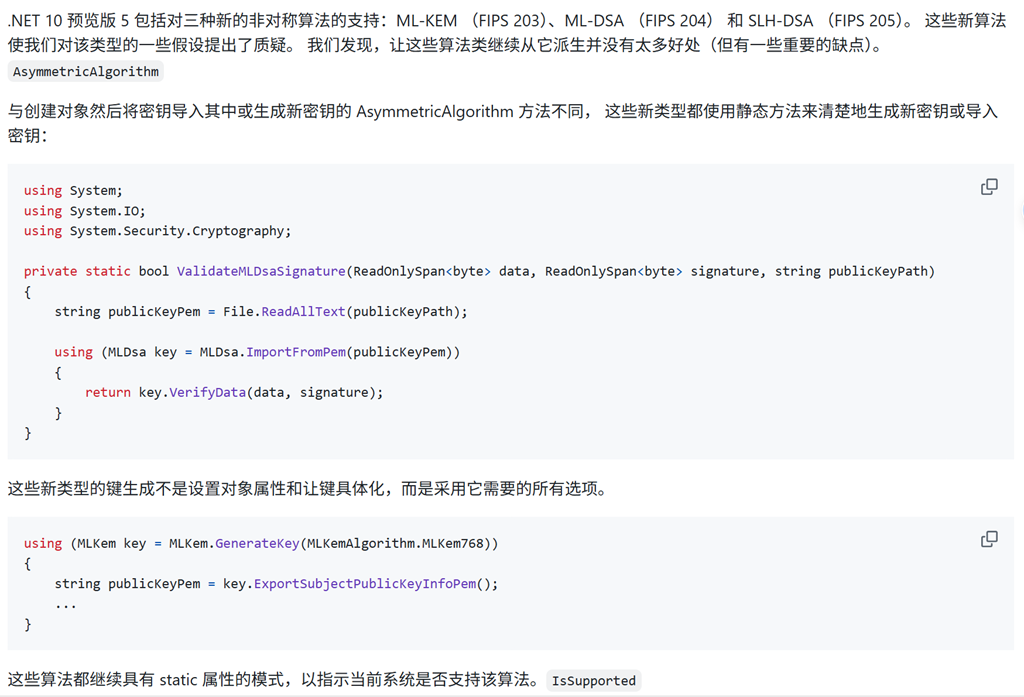1024x697 pixels.
Task: Click the 'using System.Security.Cryptography;' line
Action: 157,231
